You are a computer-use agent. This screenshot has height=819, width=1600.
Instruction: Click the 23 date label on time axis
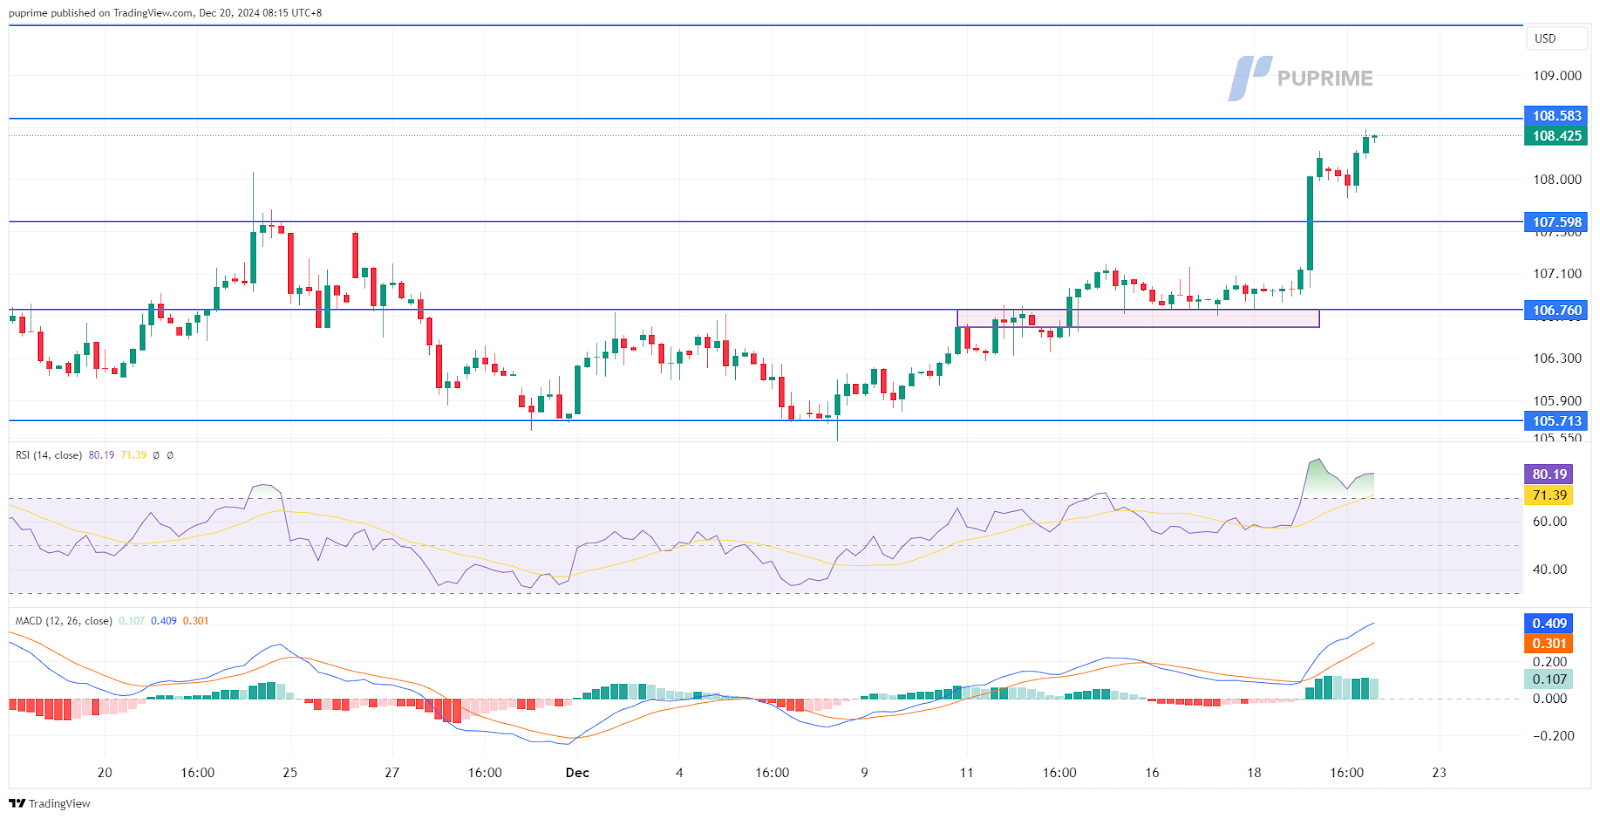1439,773
